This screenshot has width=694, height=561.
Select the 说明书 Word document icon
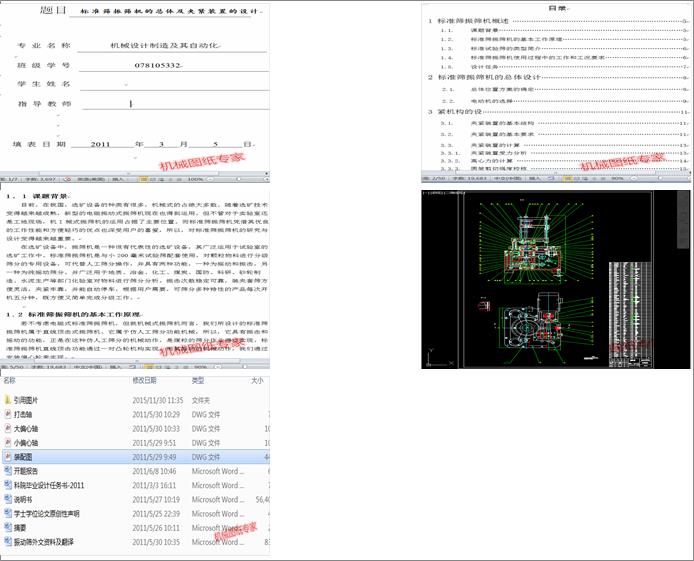(x=8, y=499)
